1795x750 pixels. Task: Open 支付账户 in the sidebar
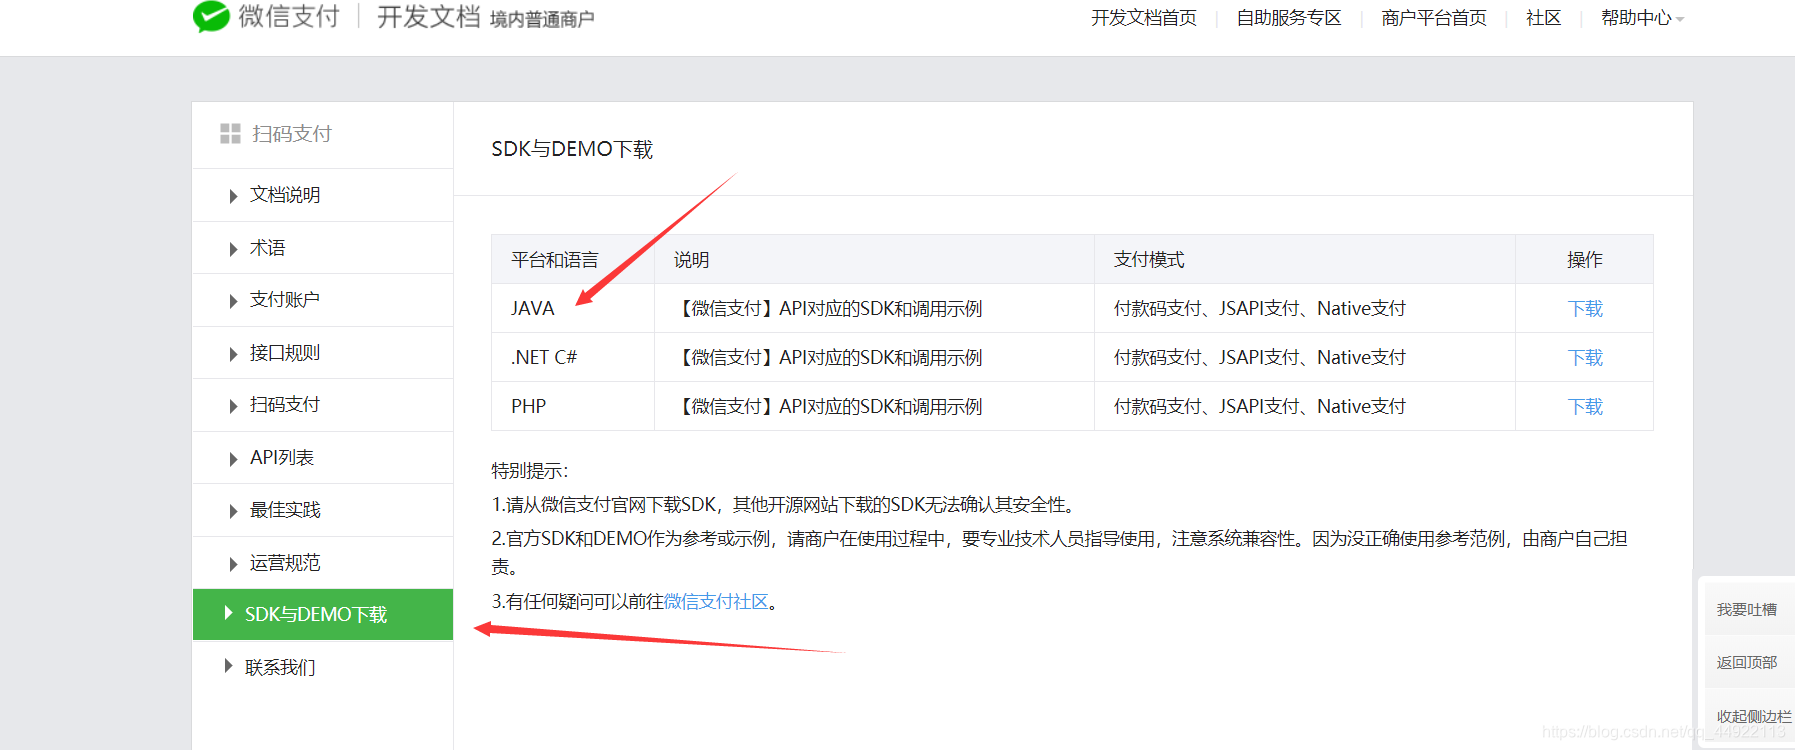click(285, 300)
